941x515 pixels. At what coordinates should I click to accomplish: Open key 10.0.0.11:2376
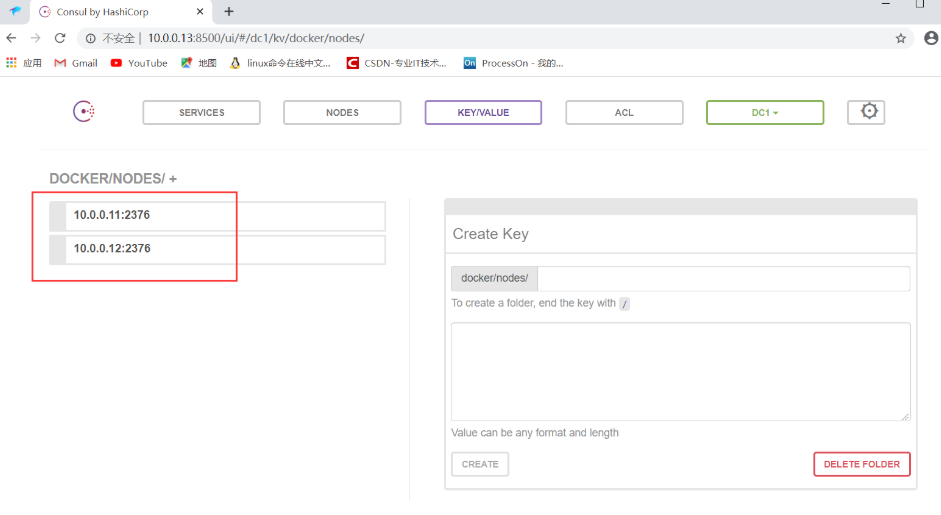(217, 215)
